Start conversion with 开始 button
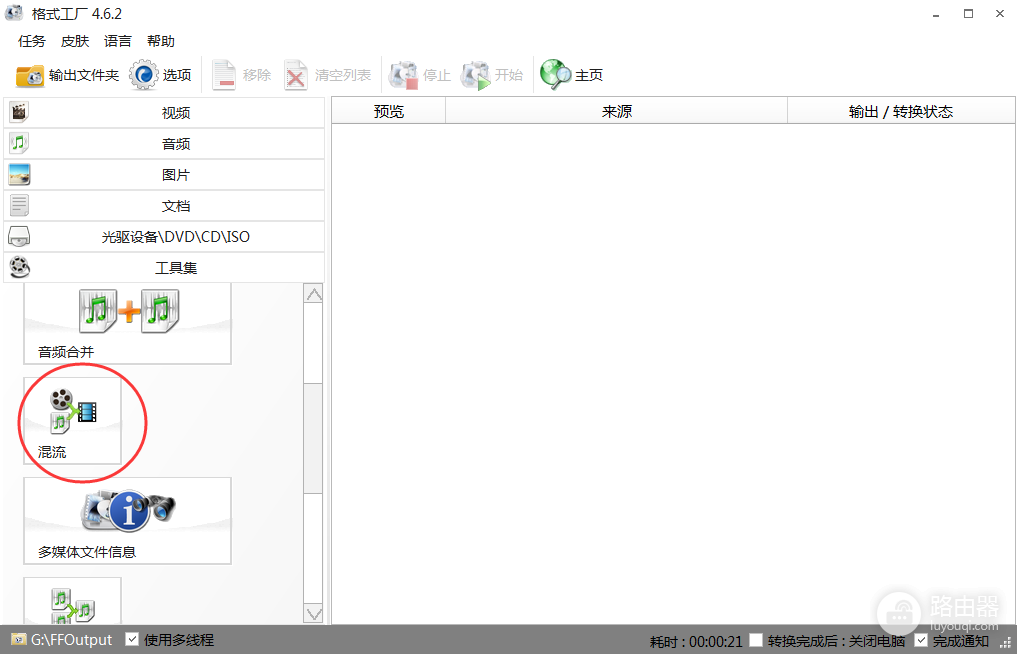Viewport: 1017px width, 654px height. tap(492, 75)
